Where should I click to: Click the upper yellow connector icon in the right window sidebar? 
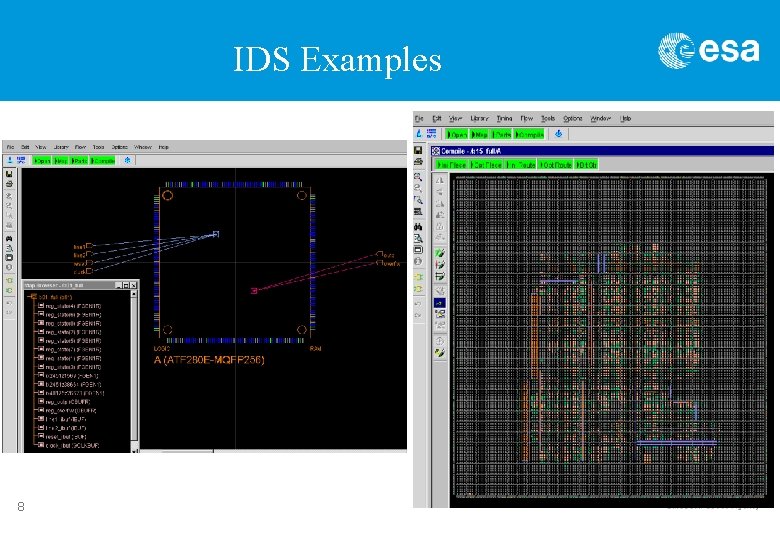click(x=418, y=277)
